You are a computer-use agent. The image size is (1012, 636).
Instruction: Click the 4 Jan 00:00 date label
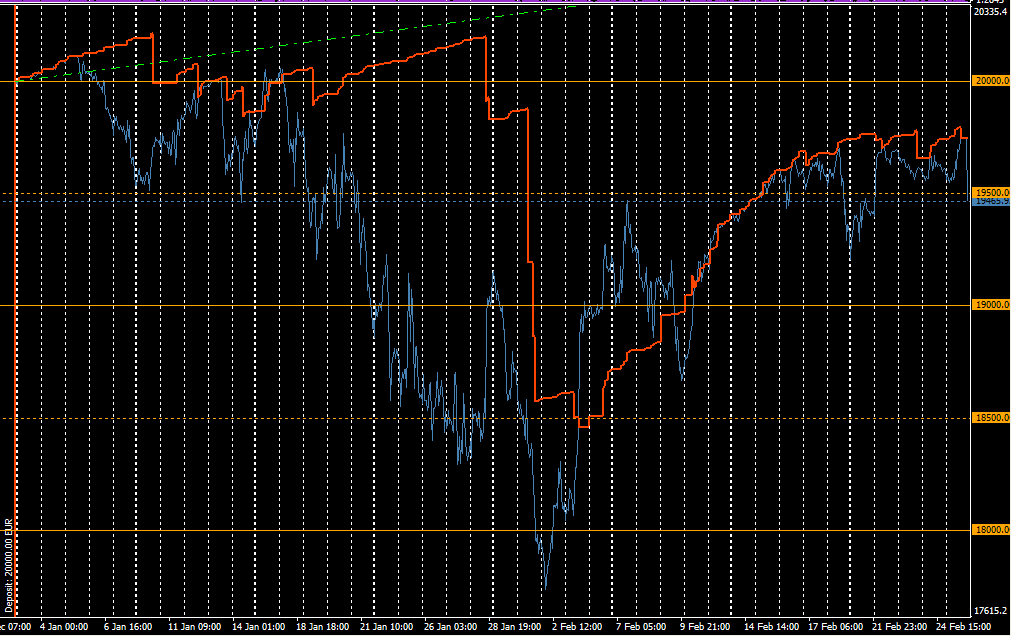[x=64, y=626]
